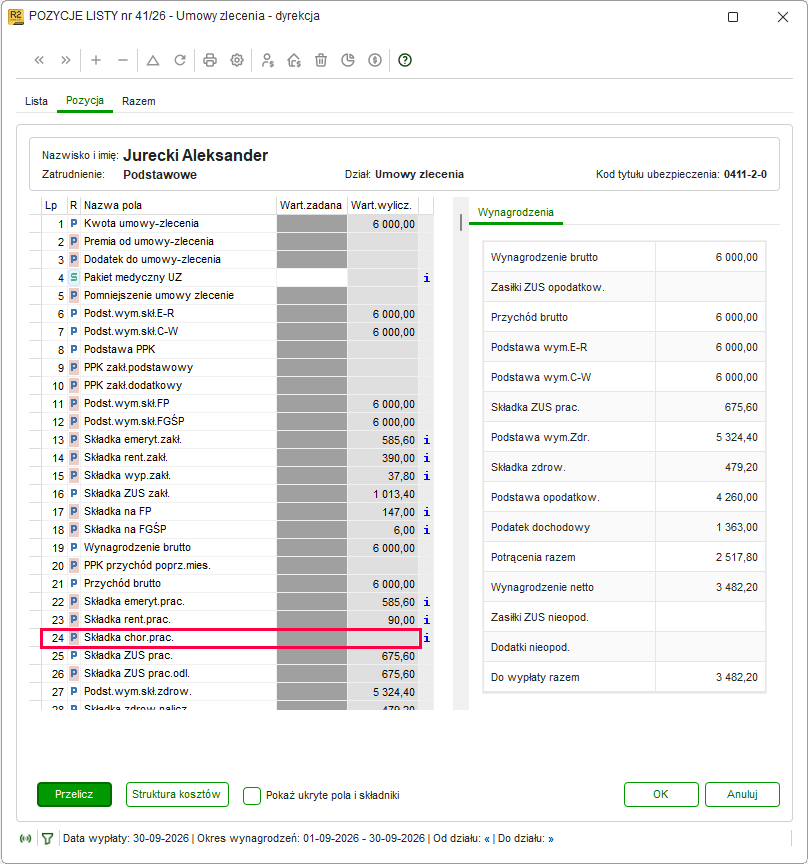Click Data wypłaty status bar entry

point(126,839)
